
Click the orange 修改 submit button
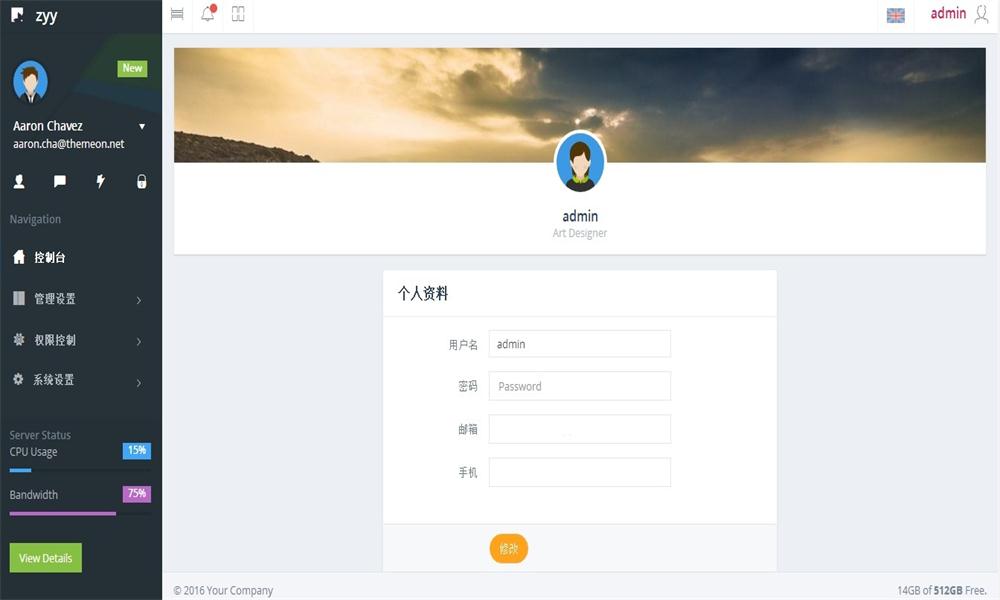(x=508, y=548)
